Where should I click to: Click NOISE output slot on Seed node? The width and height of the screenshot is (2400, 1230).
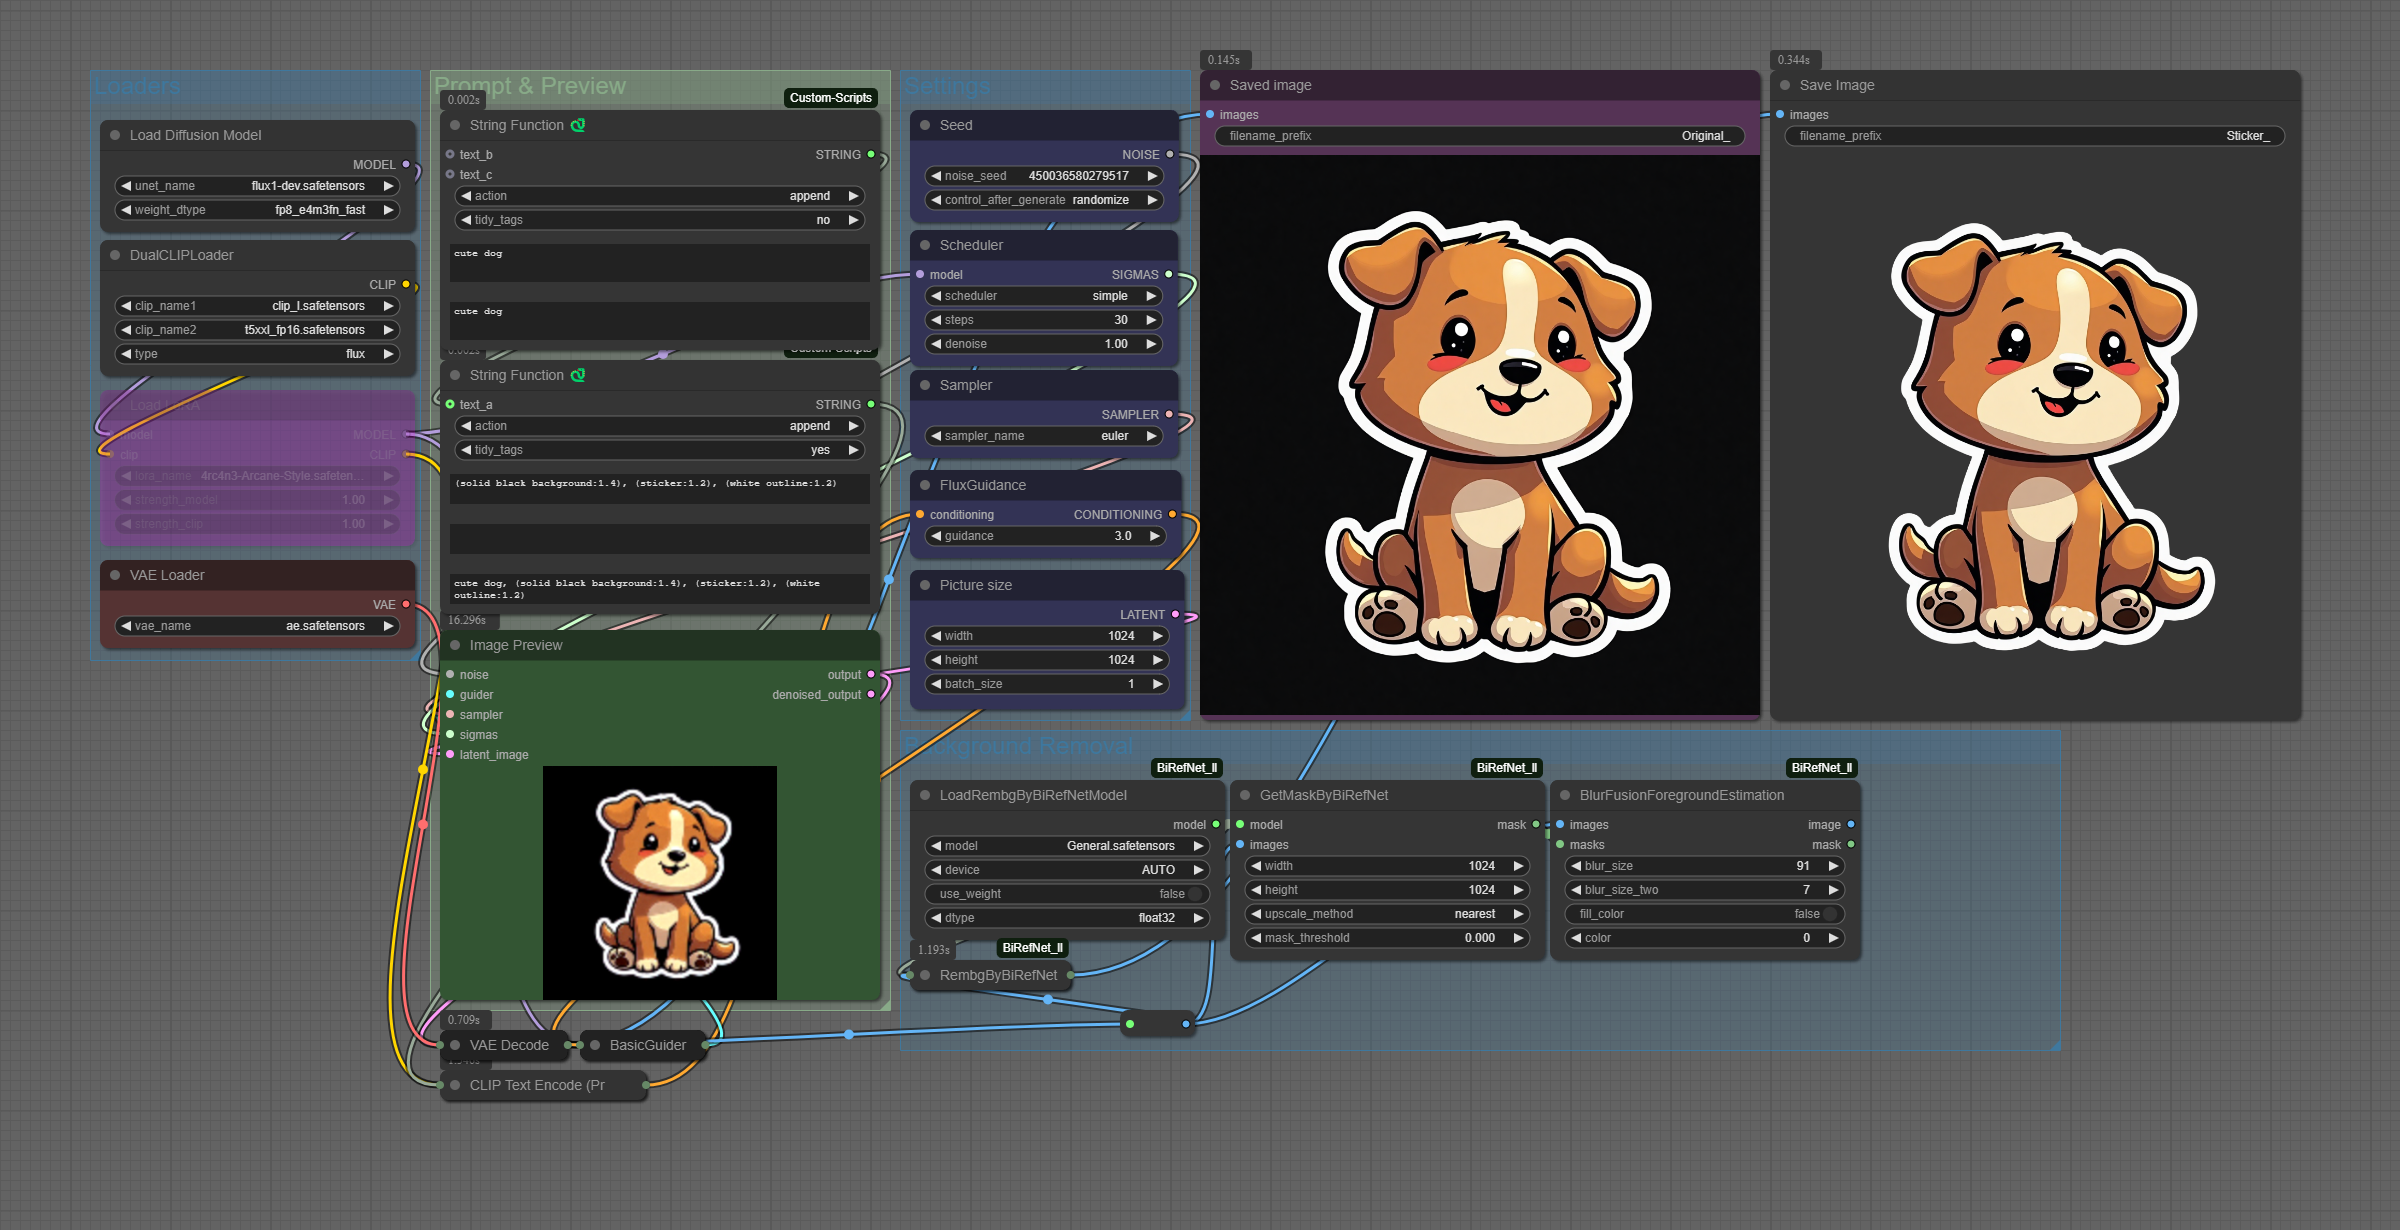[x=1169, y=154]
